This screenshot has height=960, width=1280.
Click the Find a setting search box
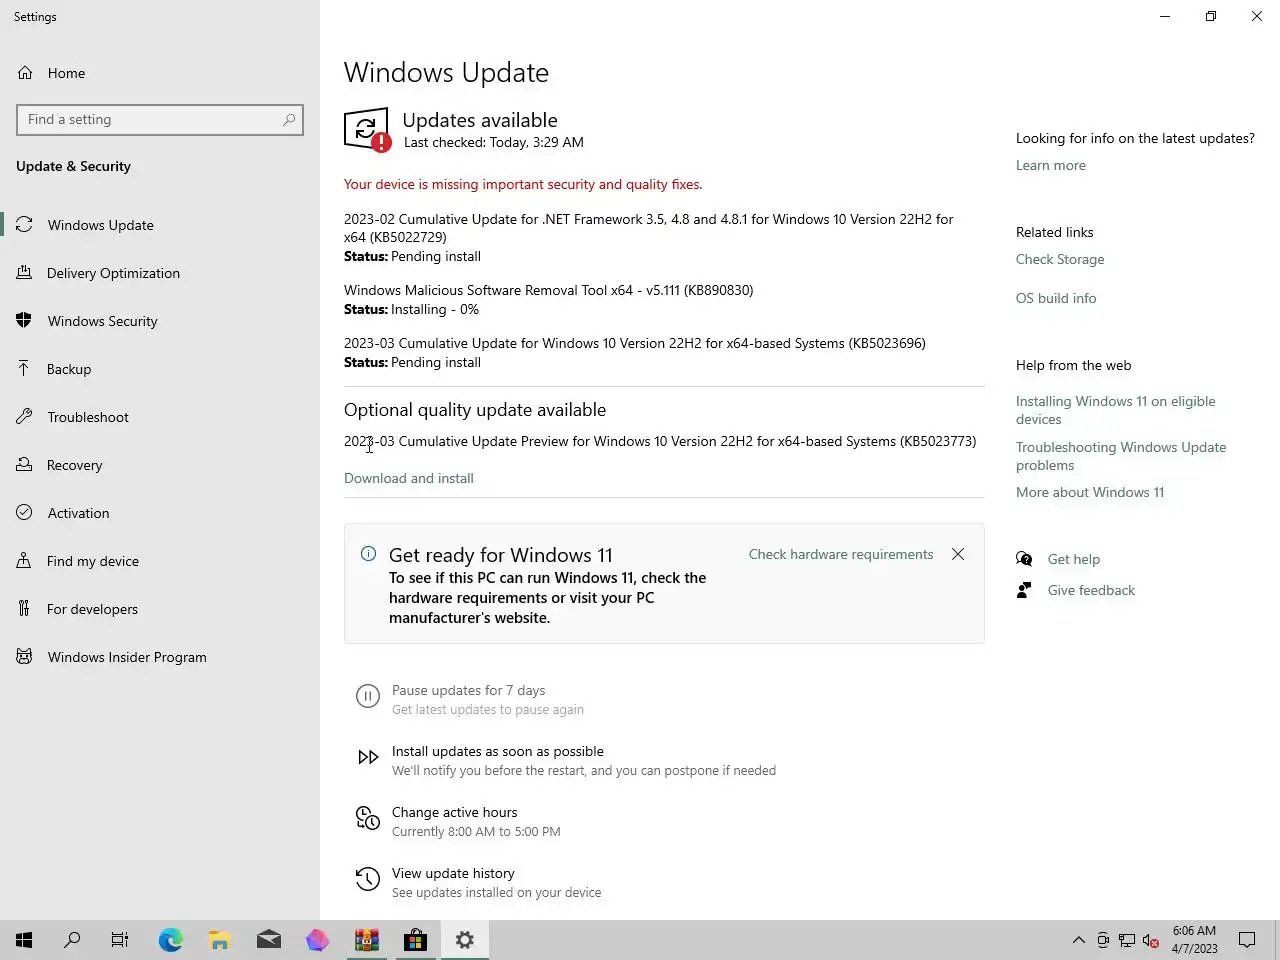160,120
